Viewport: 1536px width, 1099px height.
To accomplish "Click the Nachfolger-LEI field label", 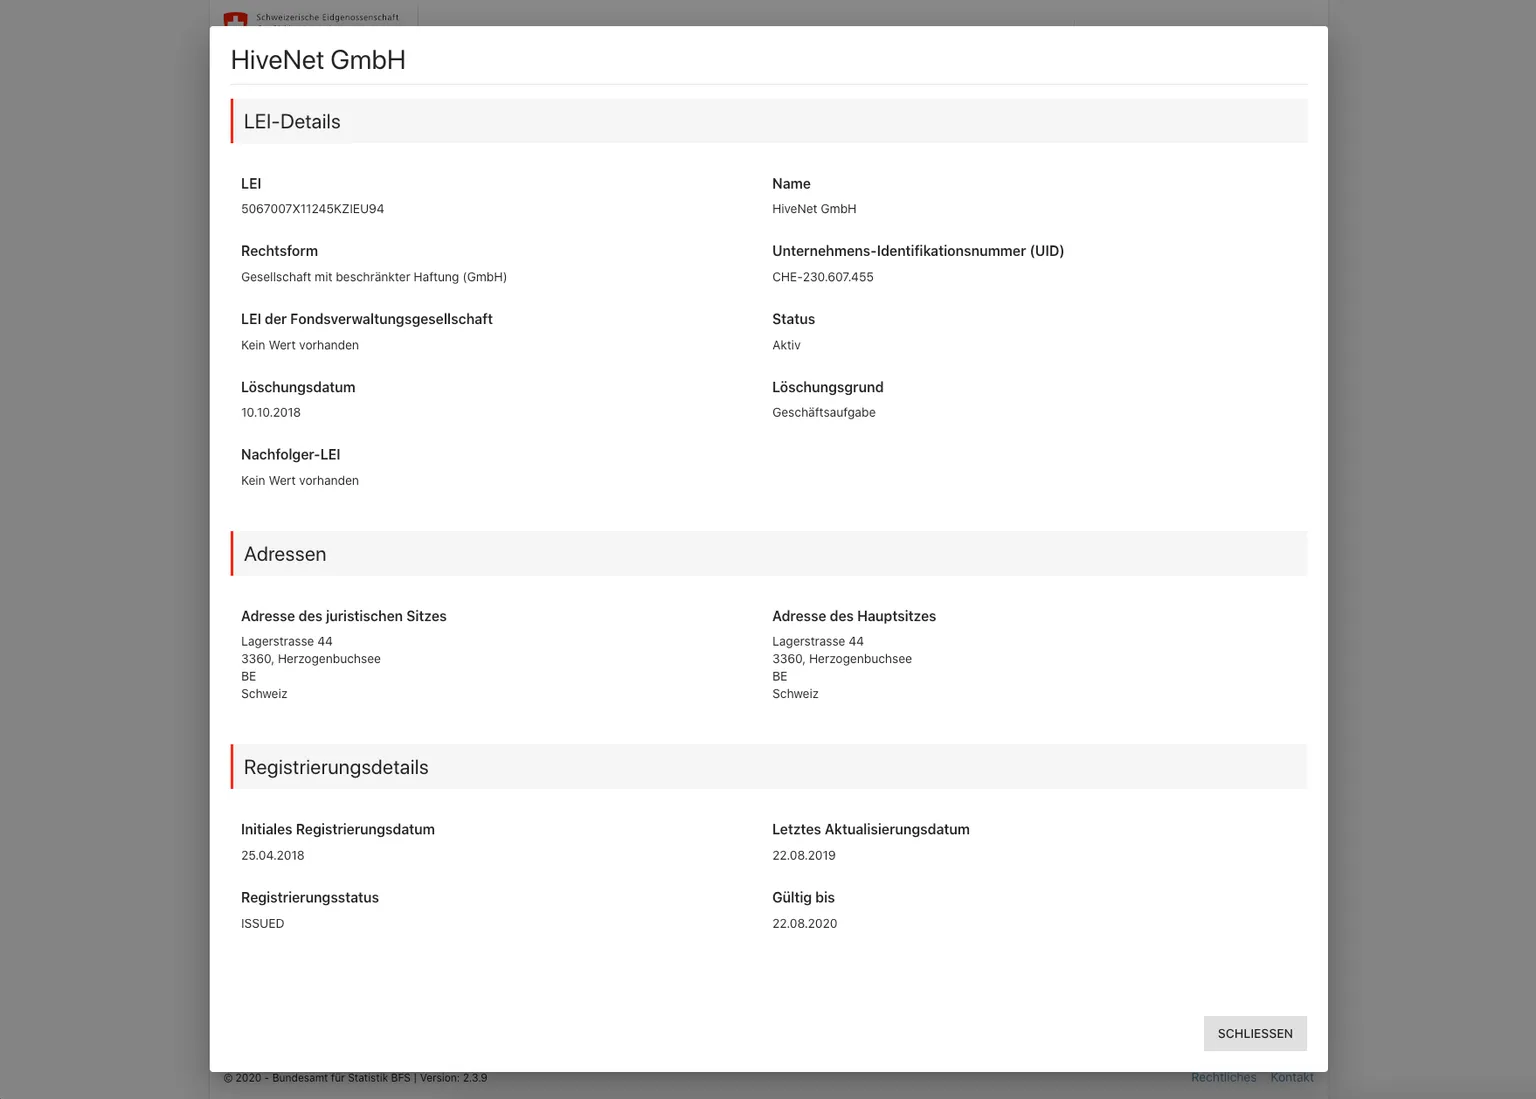I will point(290,454).
